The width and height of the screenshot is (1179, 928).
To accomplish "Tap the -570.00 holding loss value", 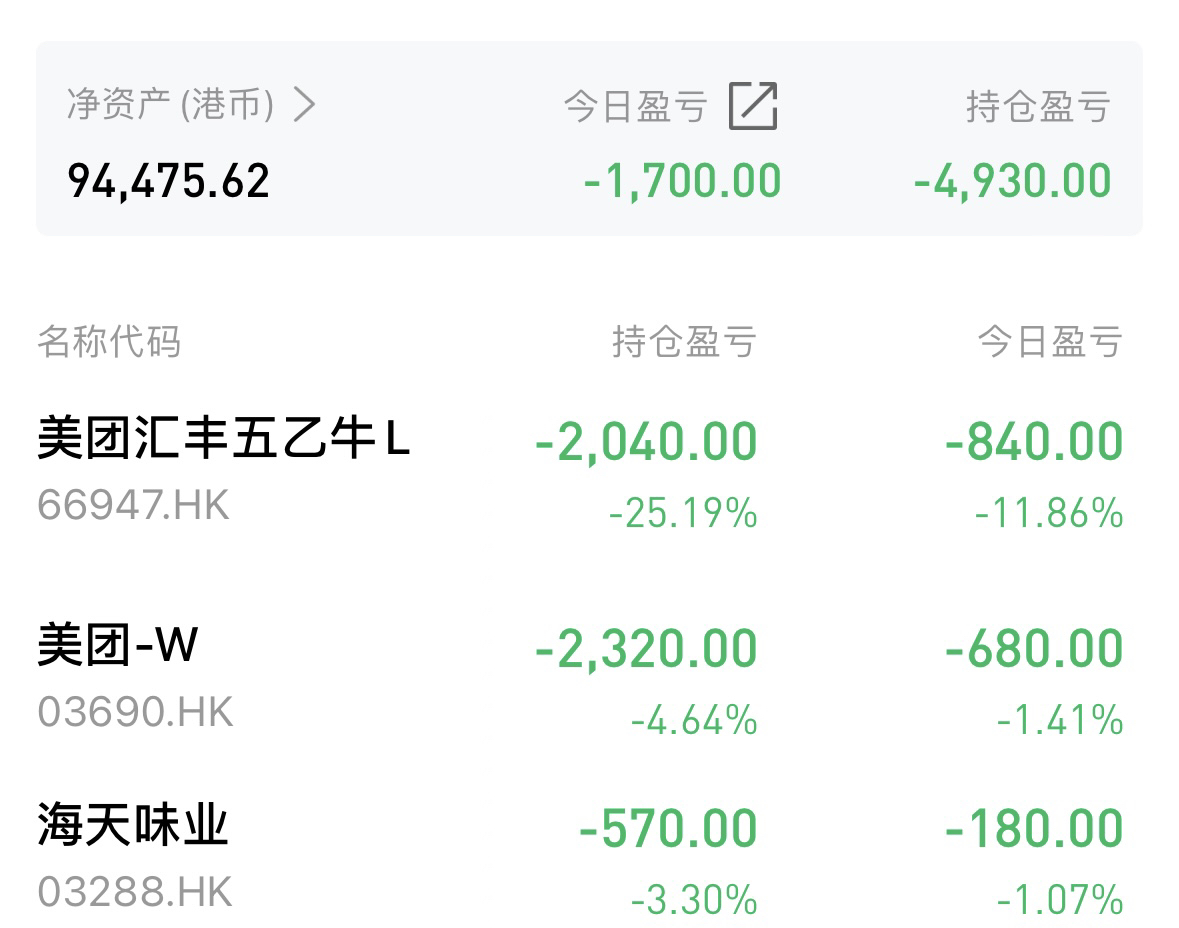I will (x=668, y=829).
